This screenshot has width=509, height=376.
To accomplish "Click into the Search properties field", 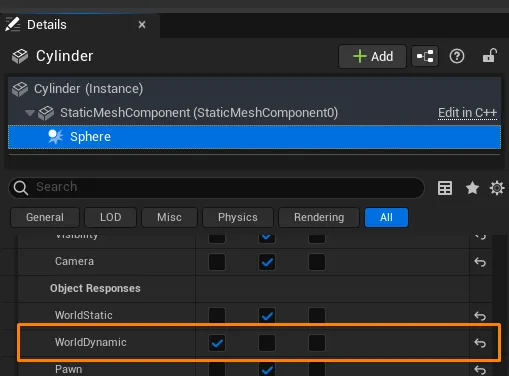I will [217, 188].
